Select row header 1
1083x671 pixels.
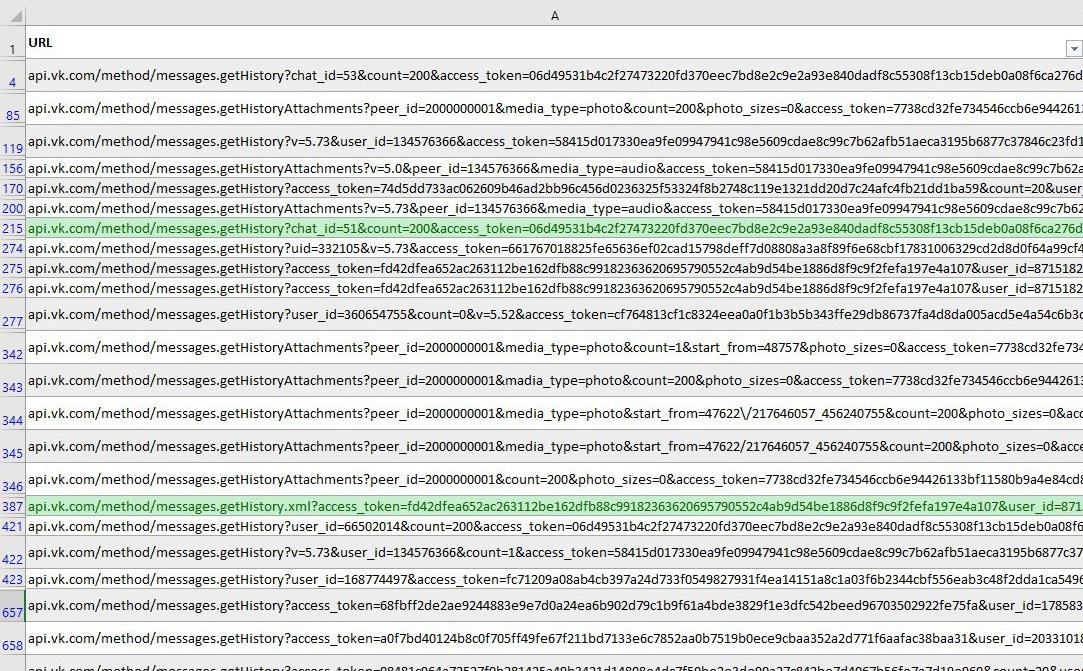[12, 42]
